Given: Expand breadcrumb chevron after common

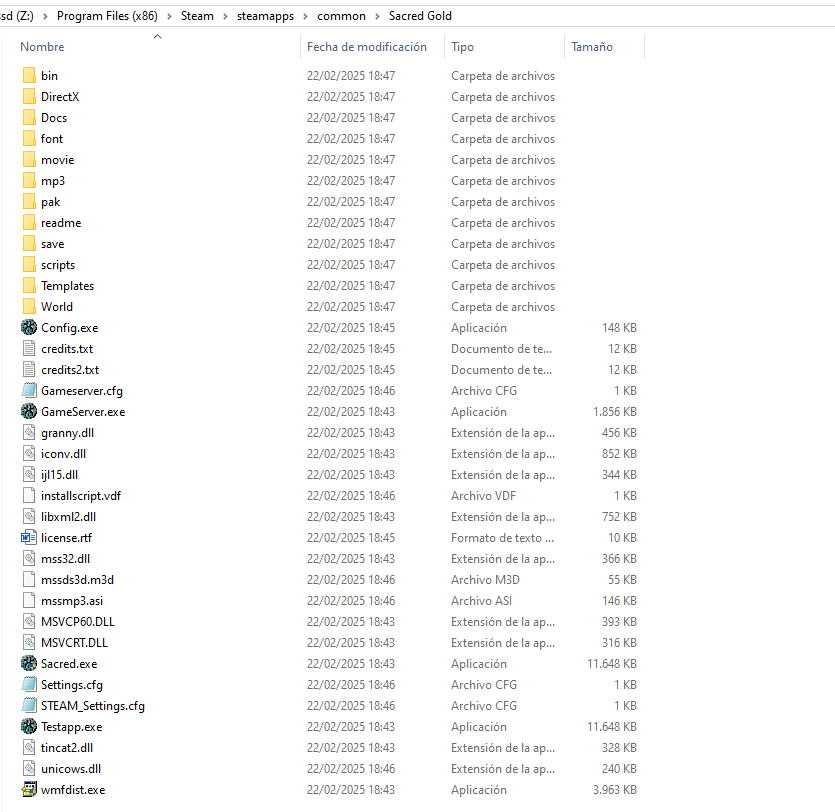Looking at the screenshot, I should click(x=377, y=17).
